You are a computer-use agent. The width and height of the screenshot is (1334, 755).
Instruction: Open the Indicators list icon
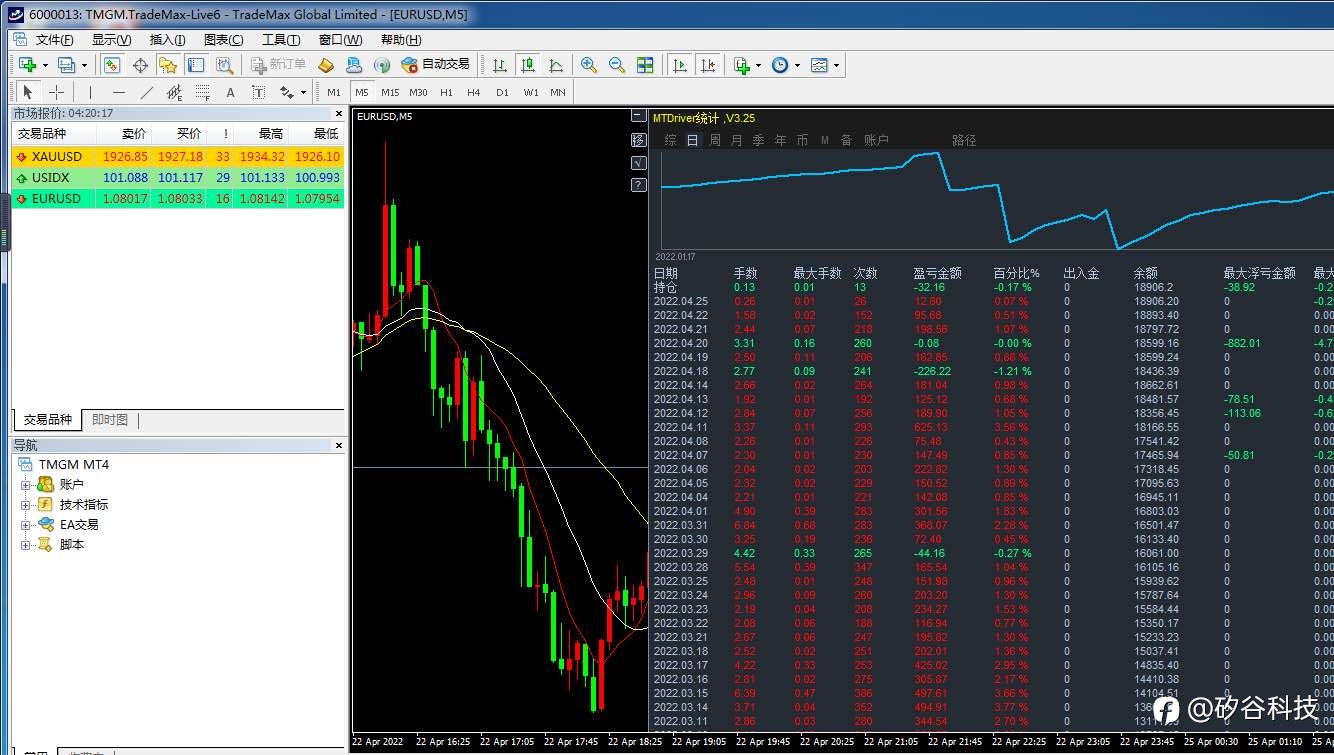tap(741, 65)
